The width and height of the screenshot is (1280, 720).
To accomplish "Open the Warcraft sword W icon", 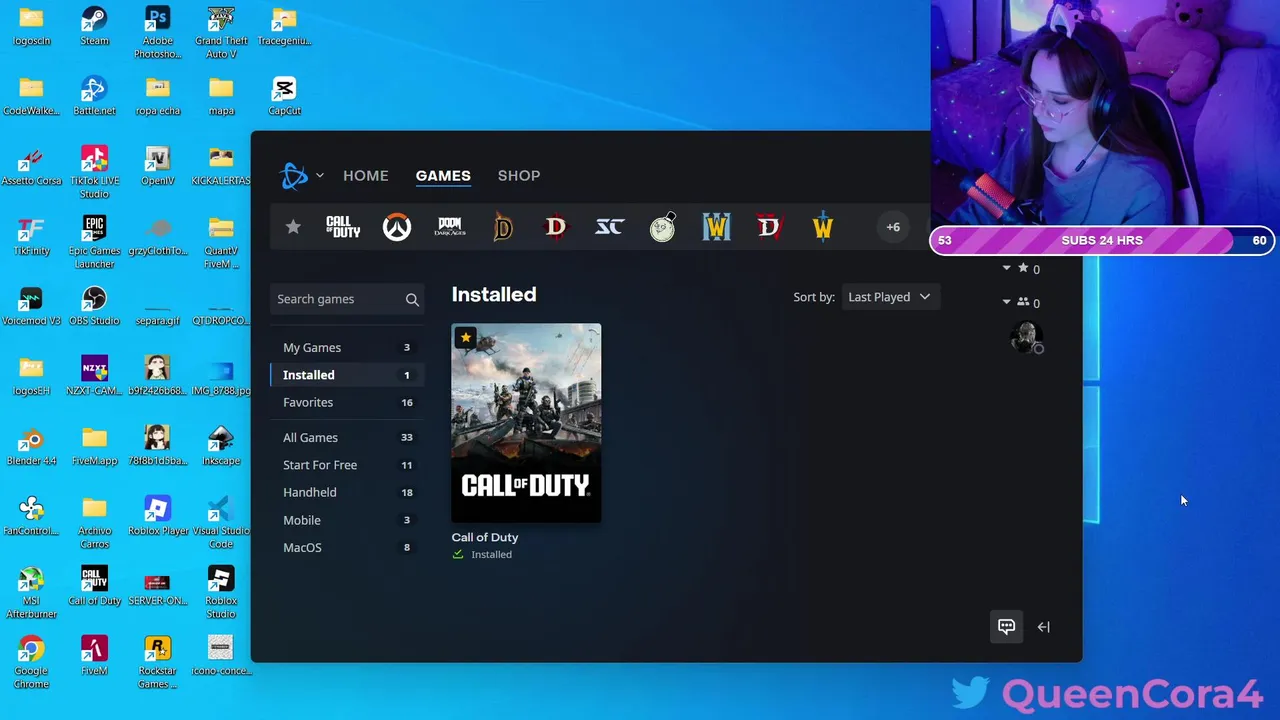I will point(822,227).
